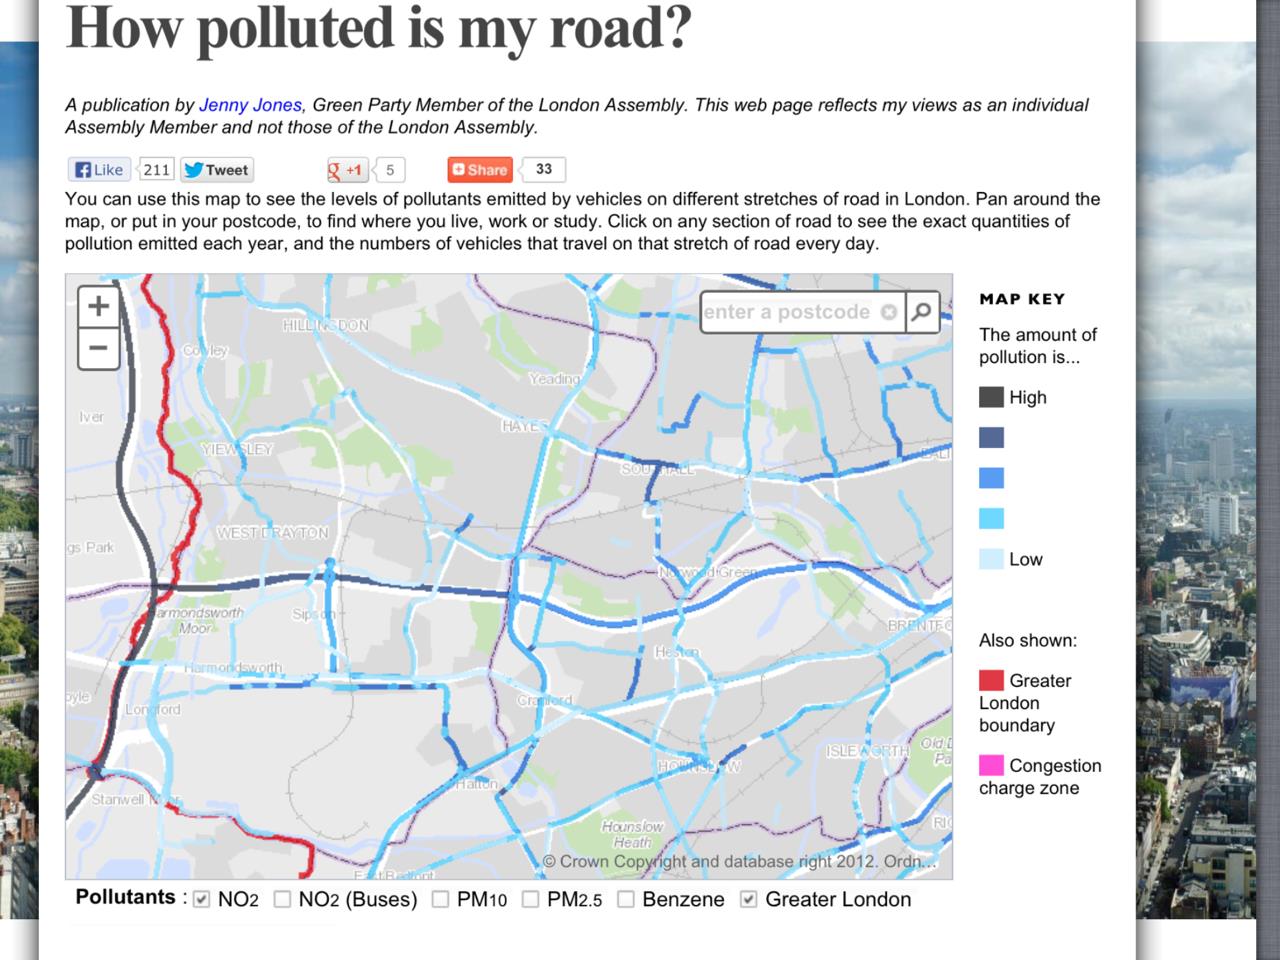Click the Twitter Tweet button
1280x960 pixels.
pyautogui.click(x=217, y=170)
